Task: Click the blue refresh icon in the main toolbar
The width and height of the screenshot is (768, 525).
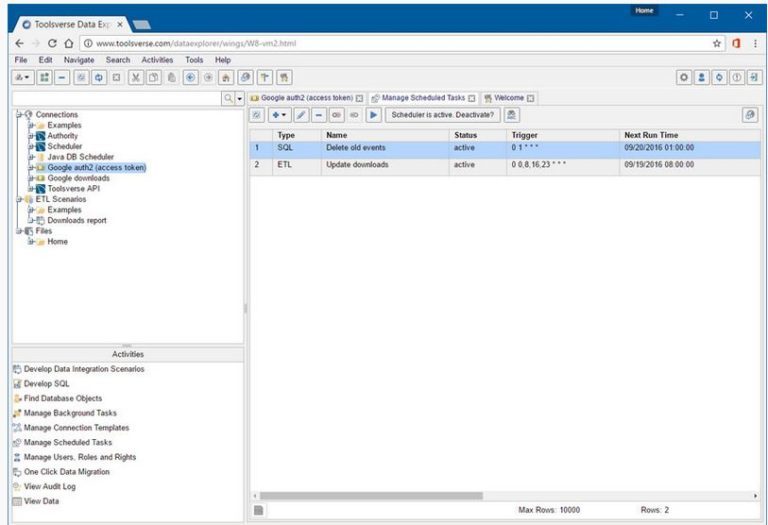Action: click(99, 77)
